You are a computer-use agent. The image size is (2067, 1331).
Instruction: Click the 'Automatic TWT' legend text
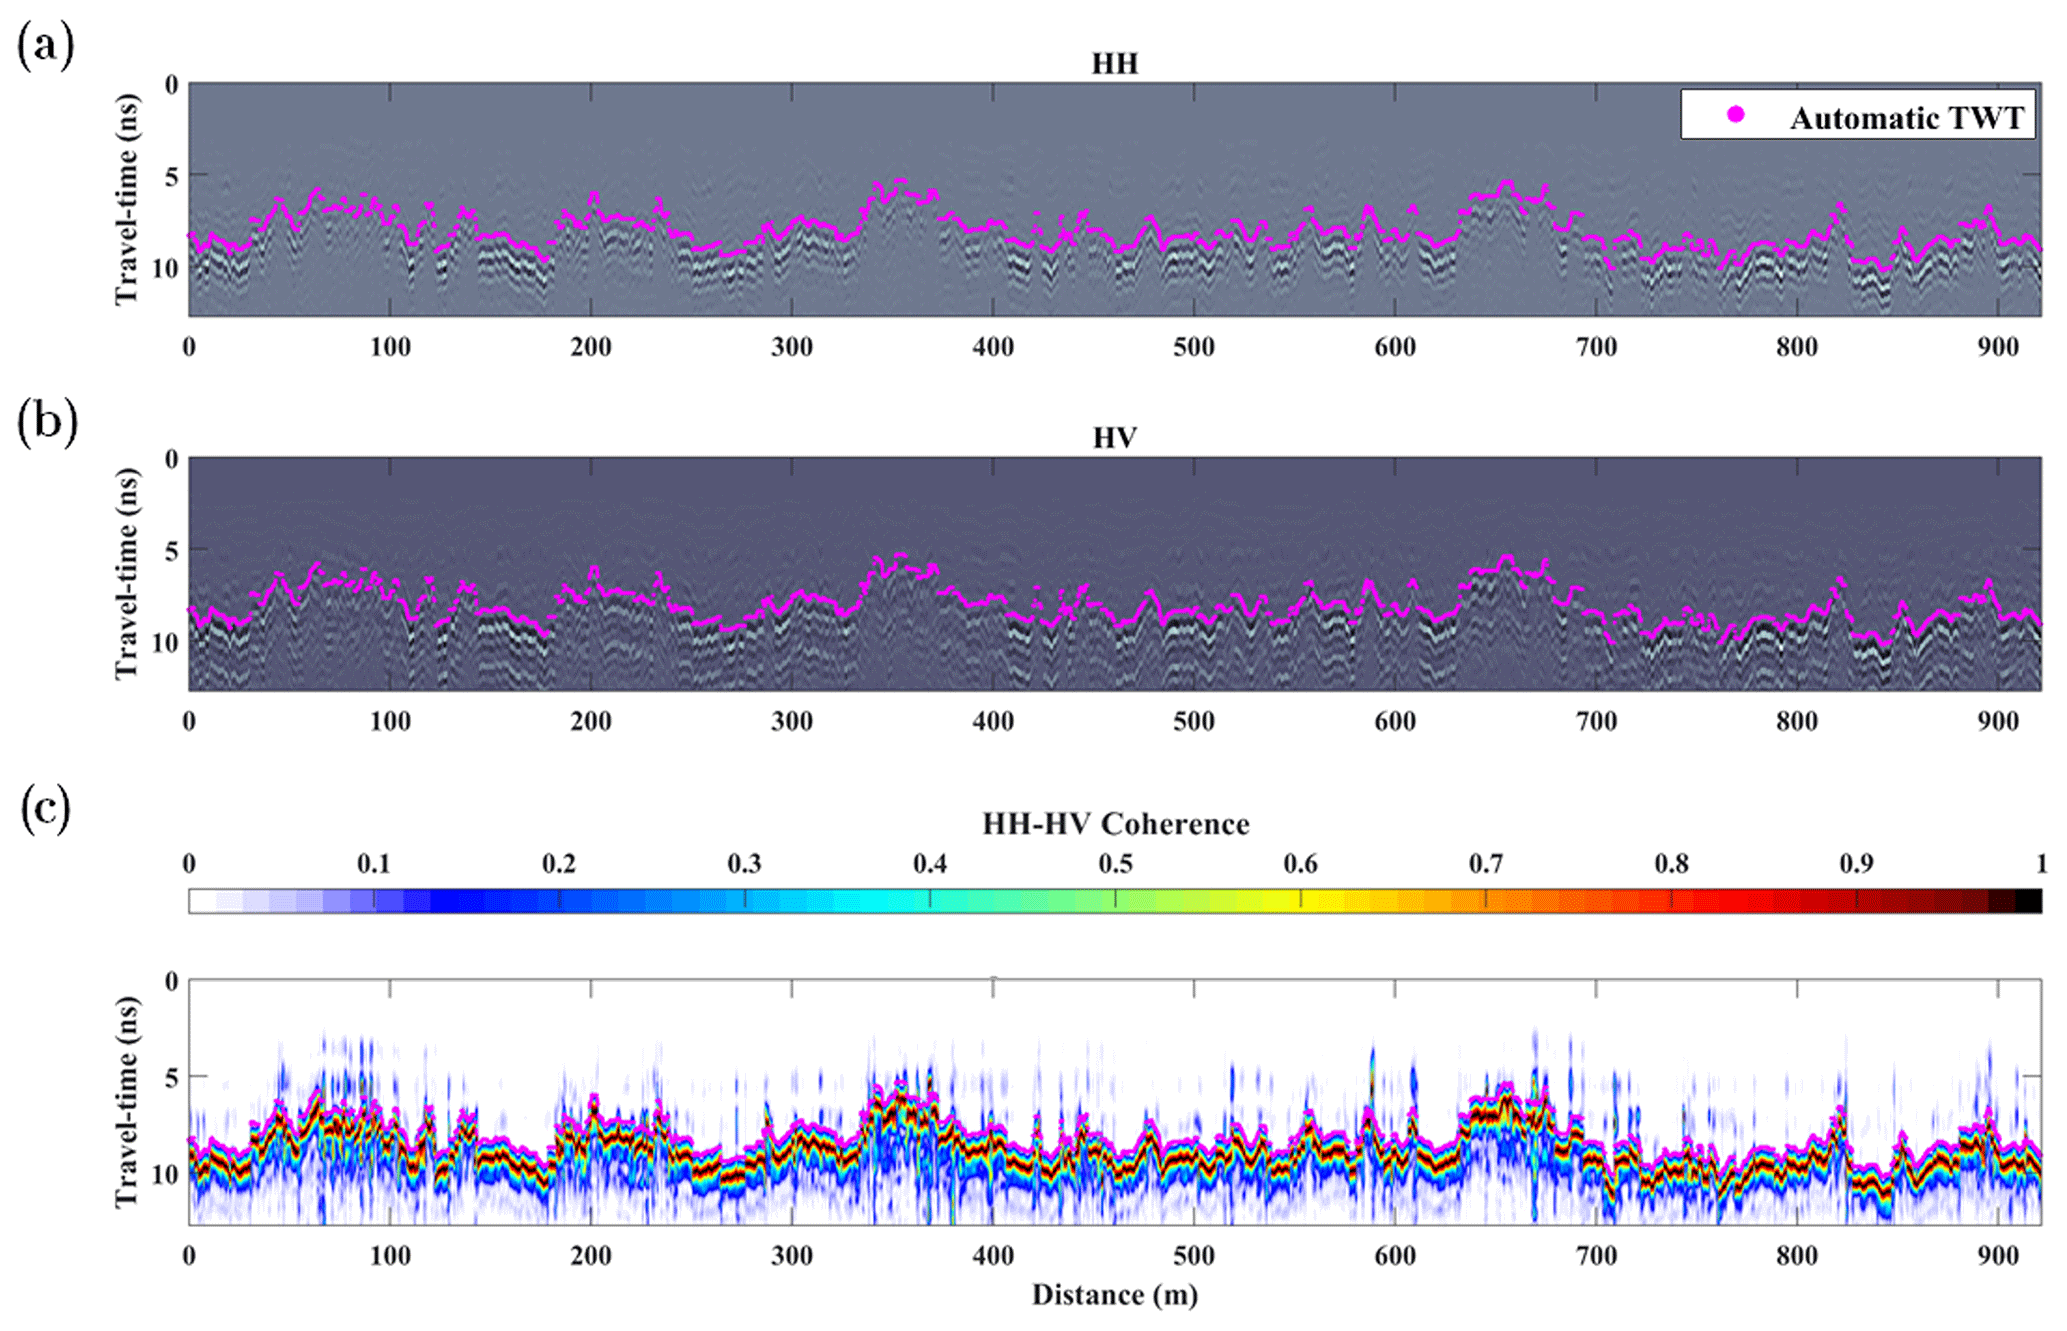pyautogui.click(x=1906, y=118)
